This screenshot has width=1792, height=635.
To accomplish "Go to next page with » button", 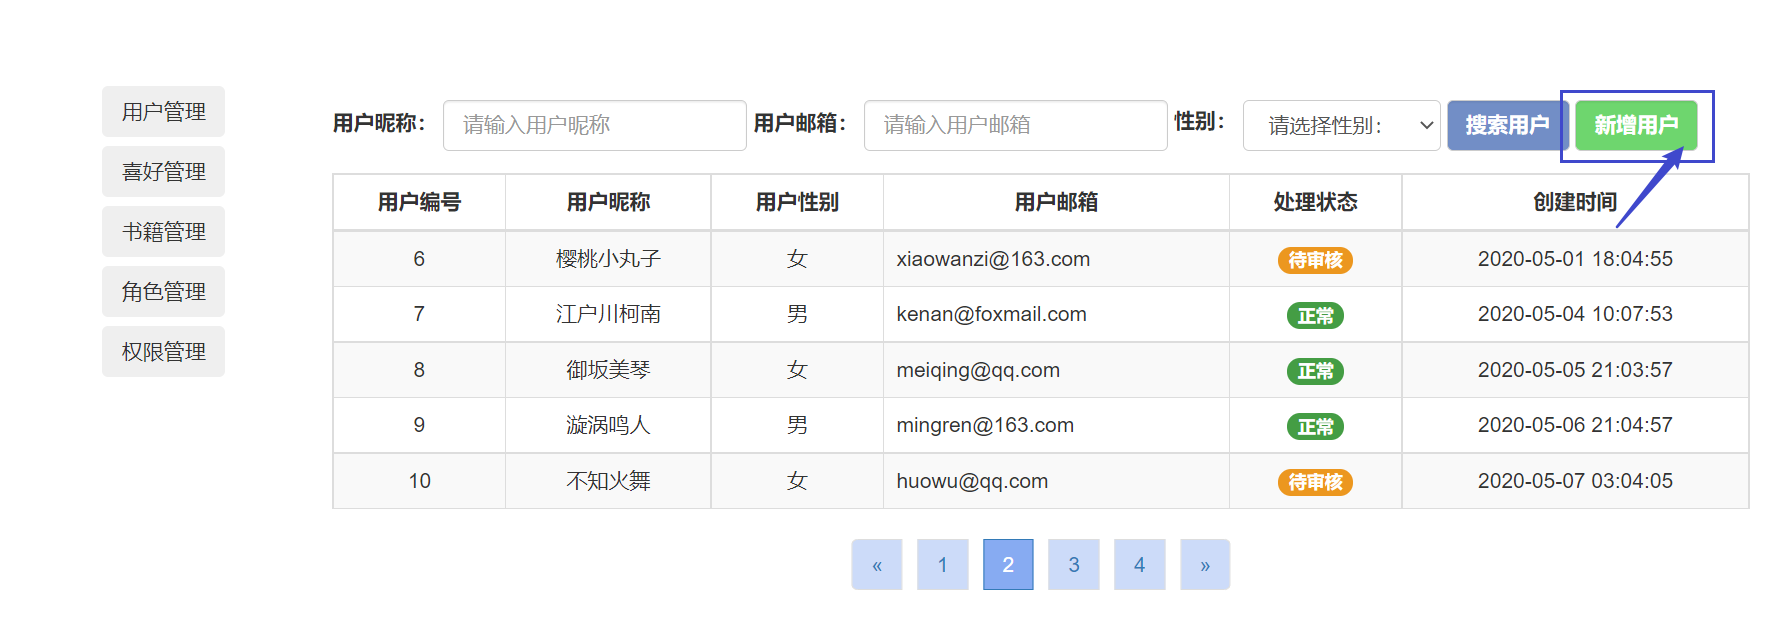I will (1205, 565).
